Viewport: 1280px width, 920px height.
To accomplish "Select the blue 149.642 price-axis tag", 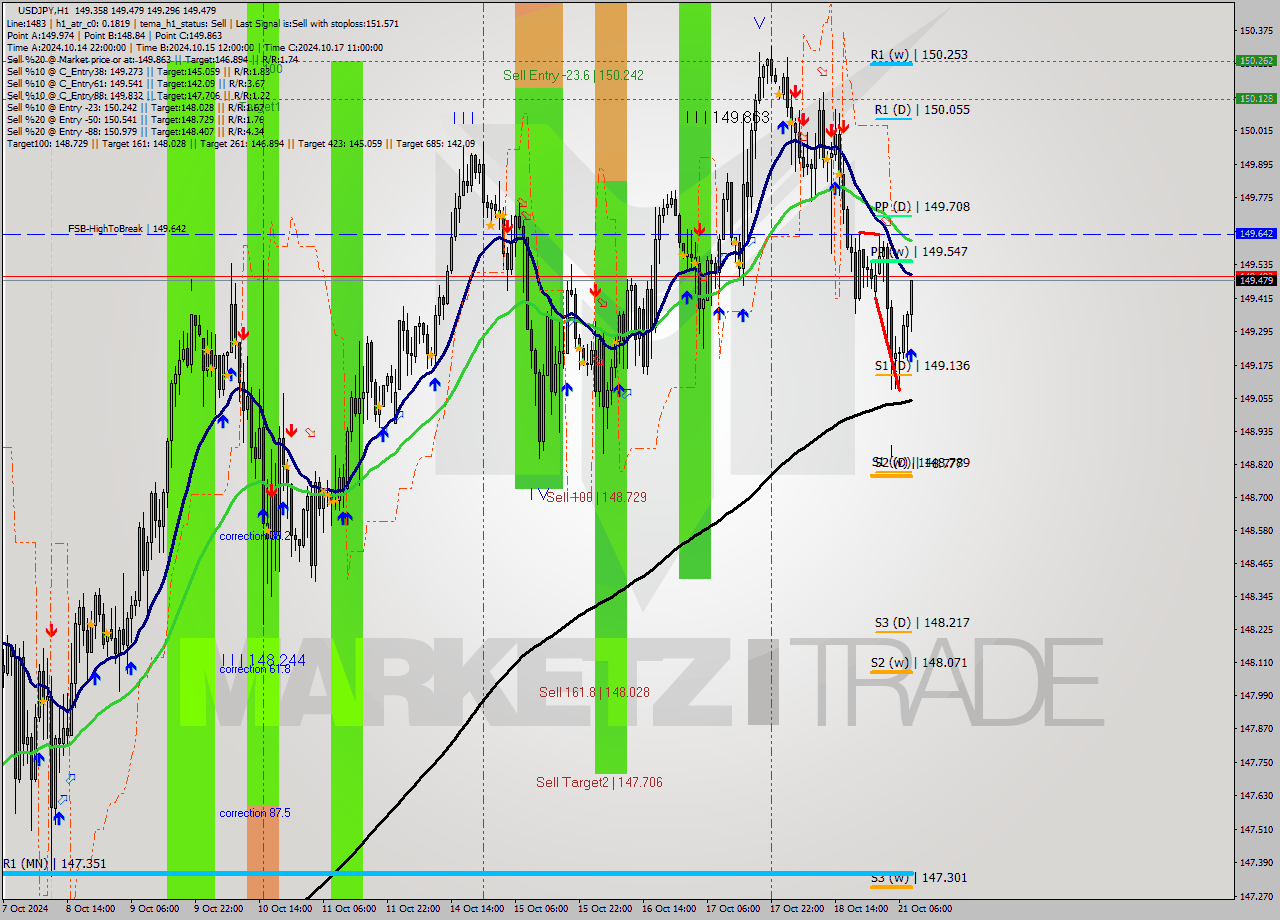I will click(x=1256, y=234).
